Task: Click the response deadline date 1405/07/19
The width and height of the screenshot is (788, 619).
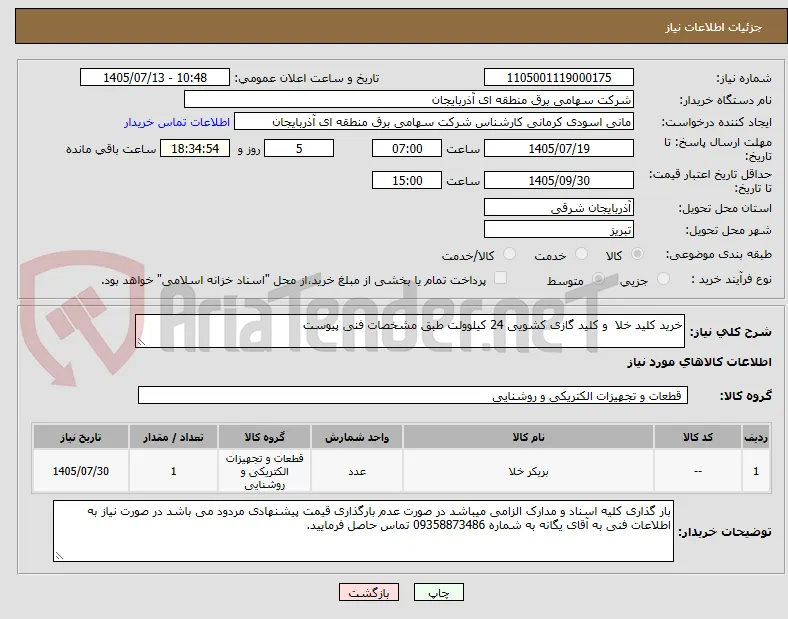Action: click(x=558, y=149)
